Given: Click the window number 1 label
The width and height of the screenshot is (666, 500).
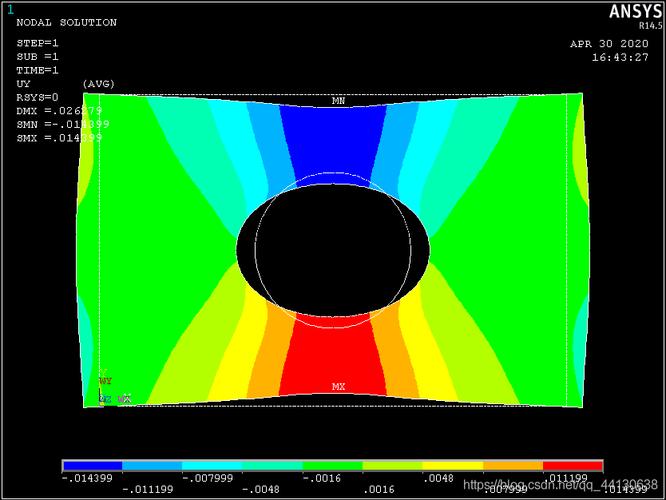Looking at the screenshot, I should (11, 9).
